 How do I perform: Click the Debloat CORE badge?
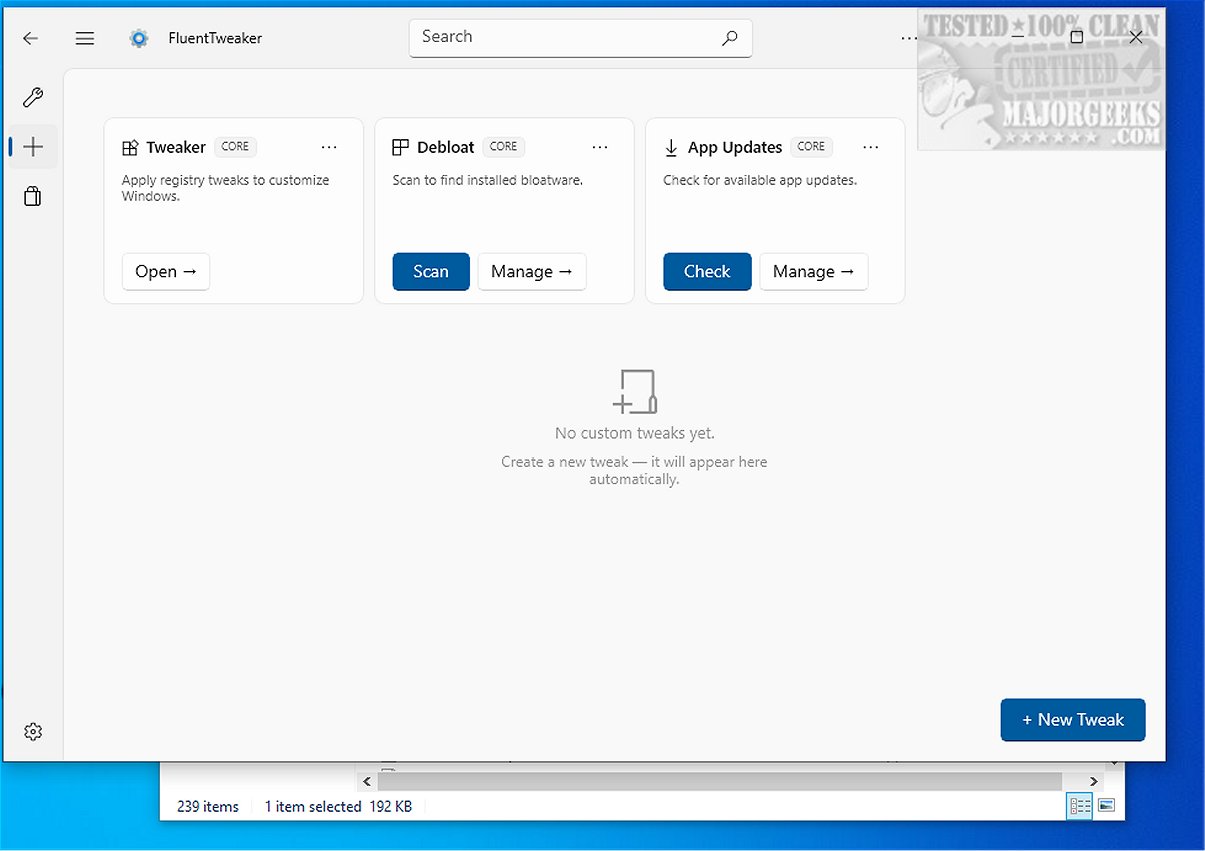point(503,146)
